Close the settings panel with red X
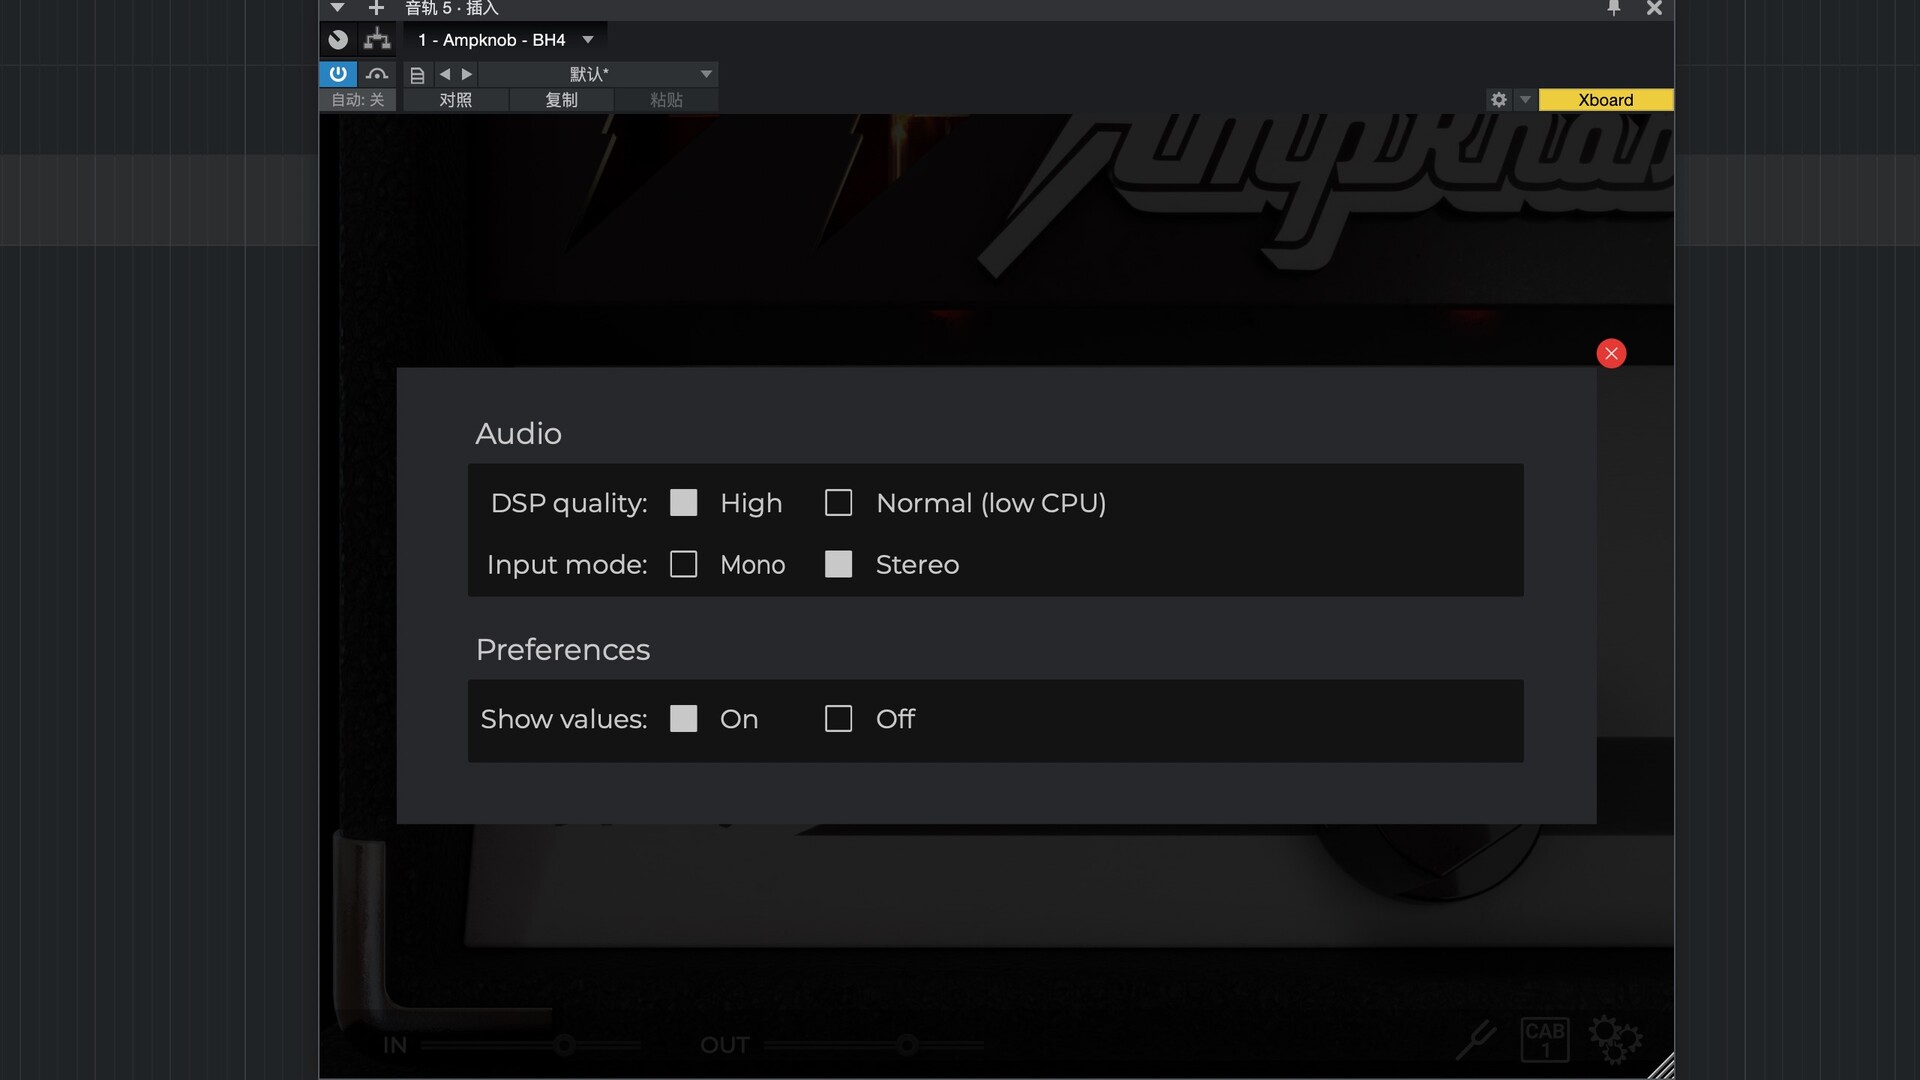1920x1080 pixels. pyautogui.click(x=1611, y=354)
